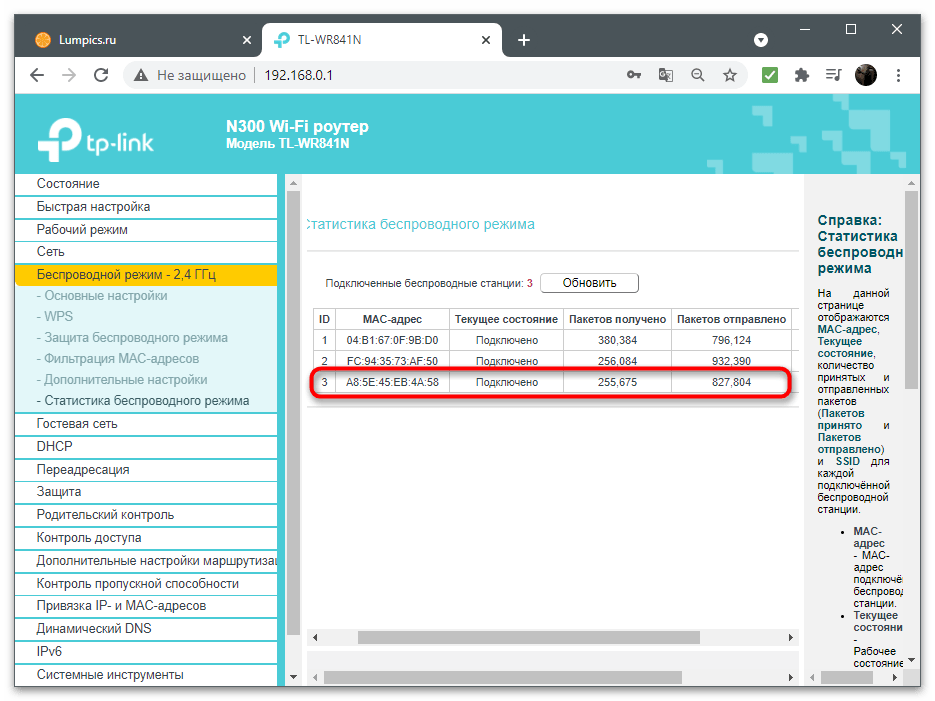Open the Chrome three-dot menu
935x701 pixels.
pyautogui.click(x=898, y=75)
